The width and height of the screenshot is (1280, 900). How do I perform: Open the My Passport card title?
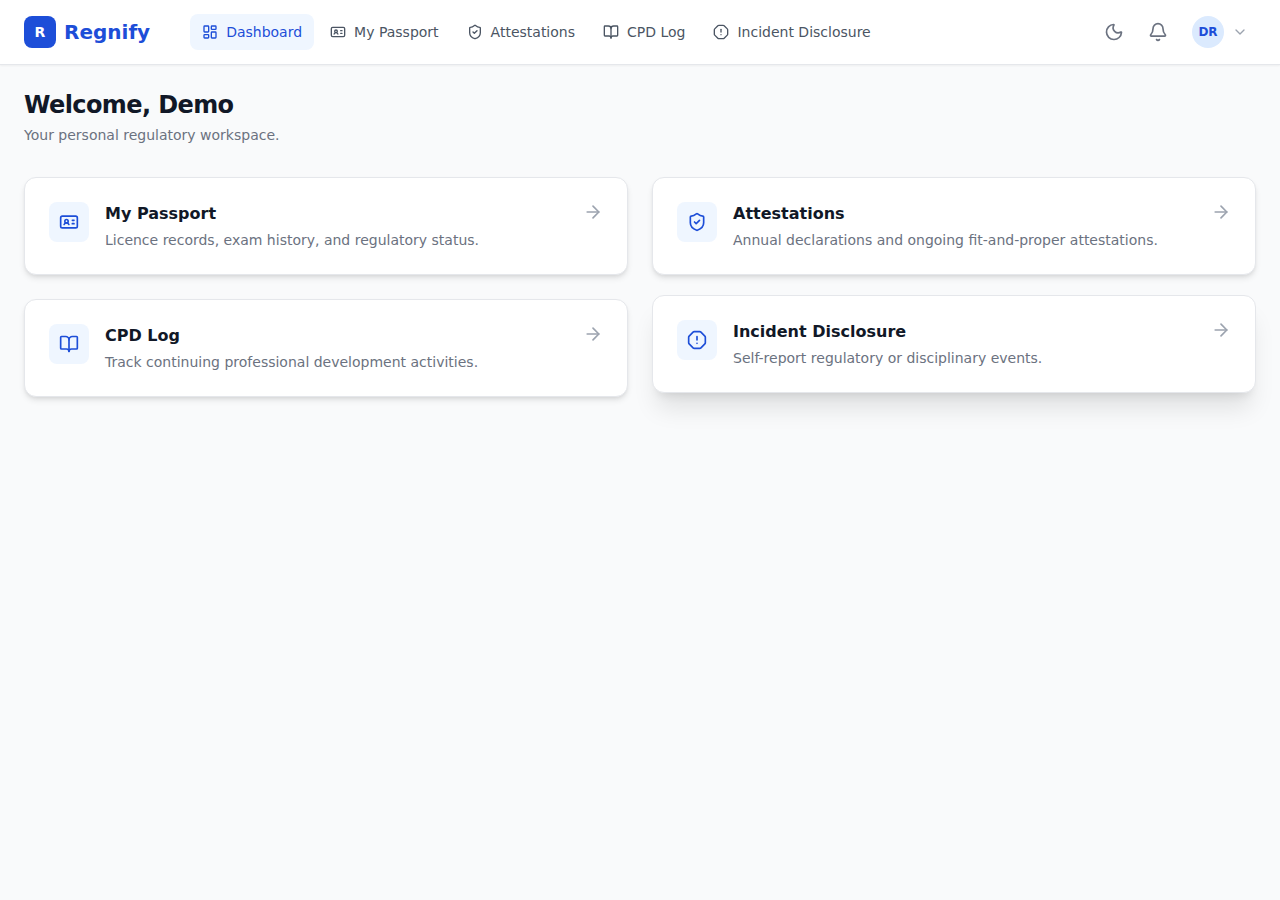tap(160, 213)
